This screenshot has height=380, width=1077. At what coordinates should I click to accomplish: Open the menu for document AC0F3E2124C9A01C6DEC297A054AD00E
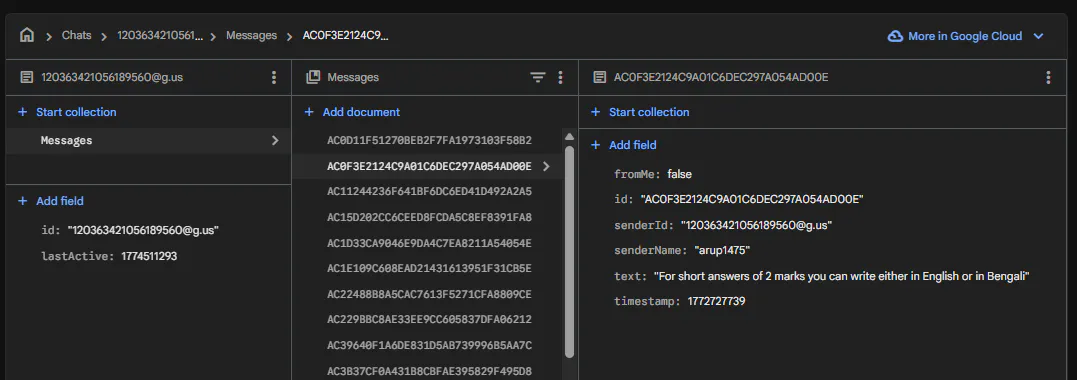point(1048,78)
